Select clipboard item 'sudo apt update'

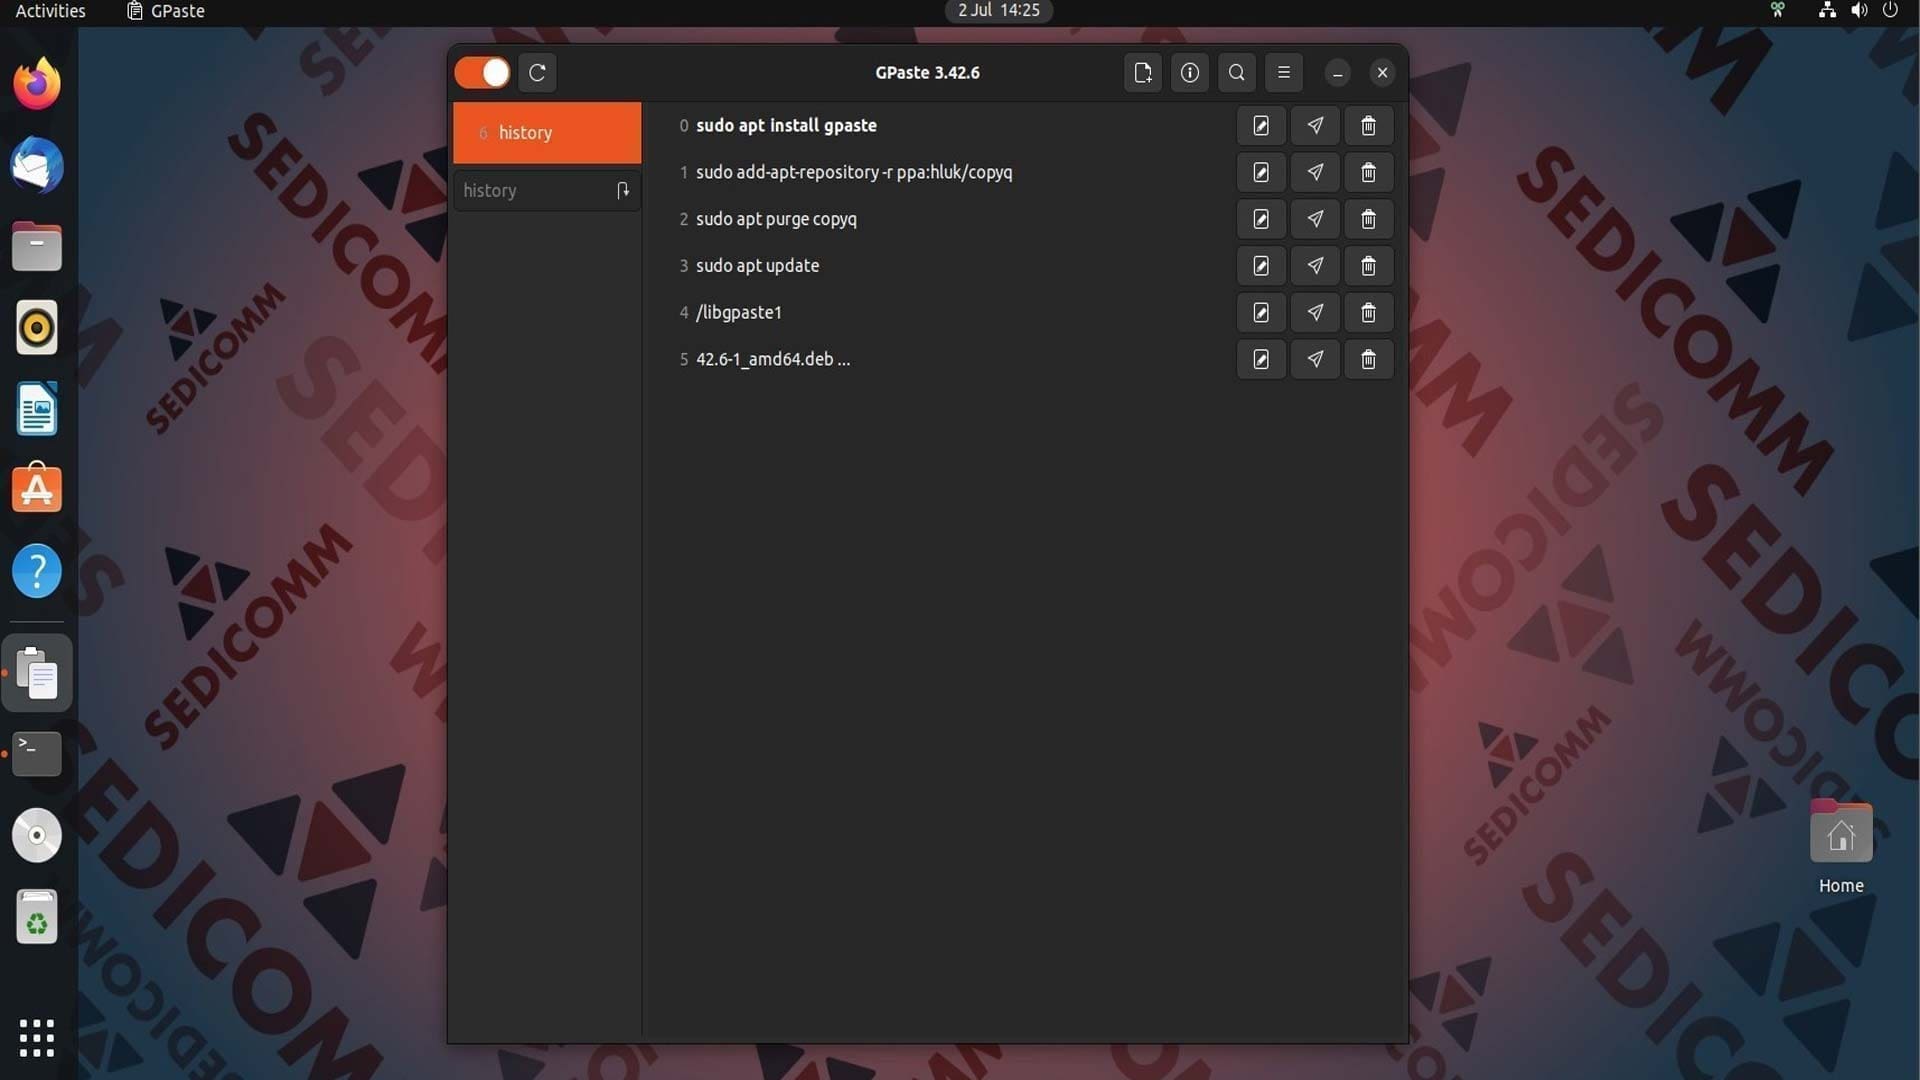pyautogui.click(x=757, y=266)
